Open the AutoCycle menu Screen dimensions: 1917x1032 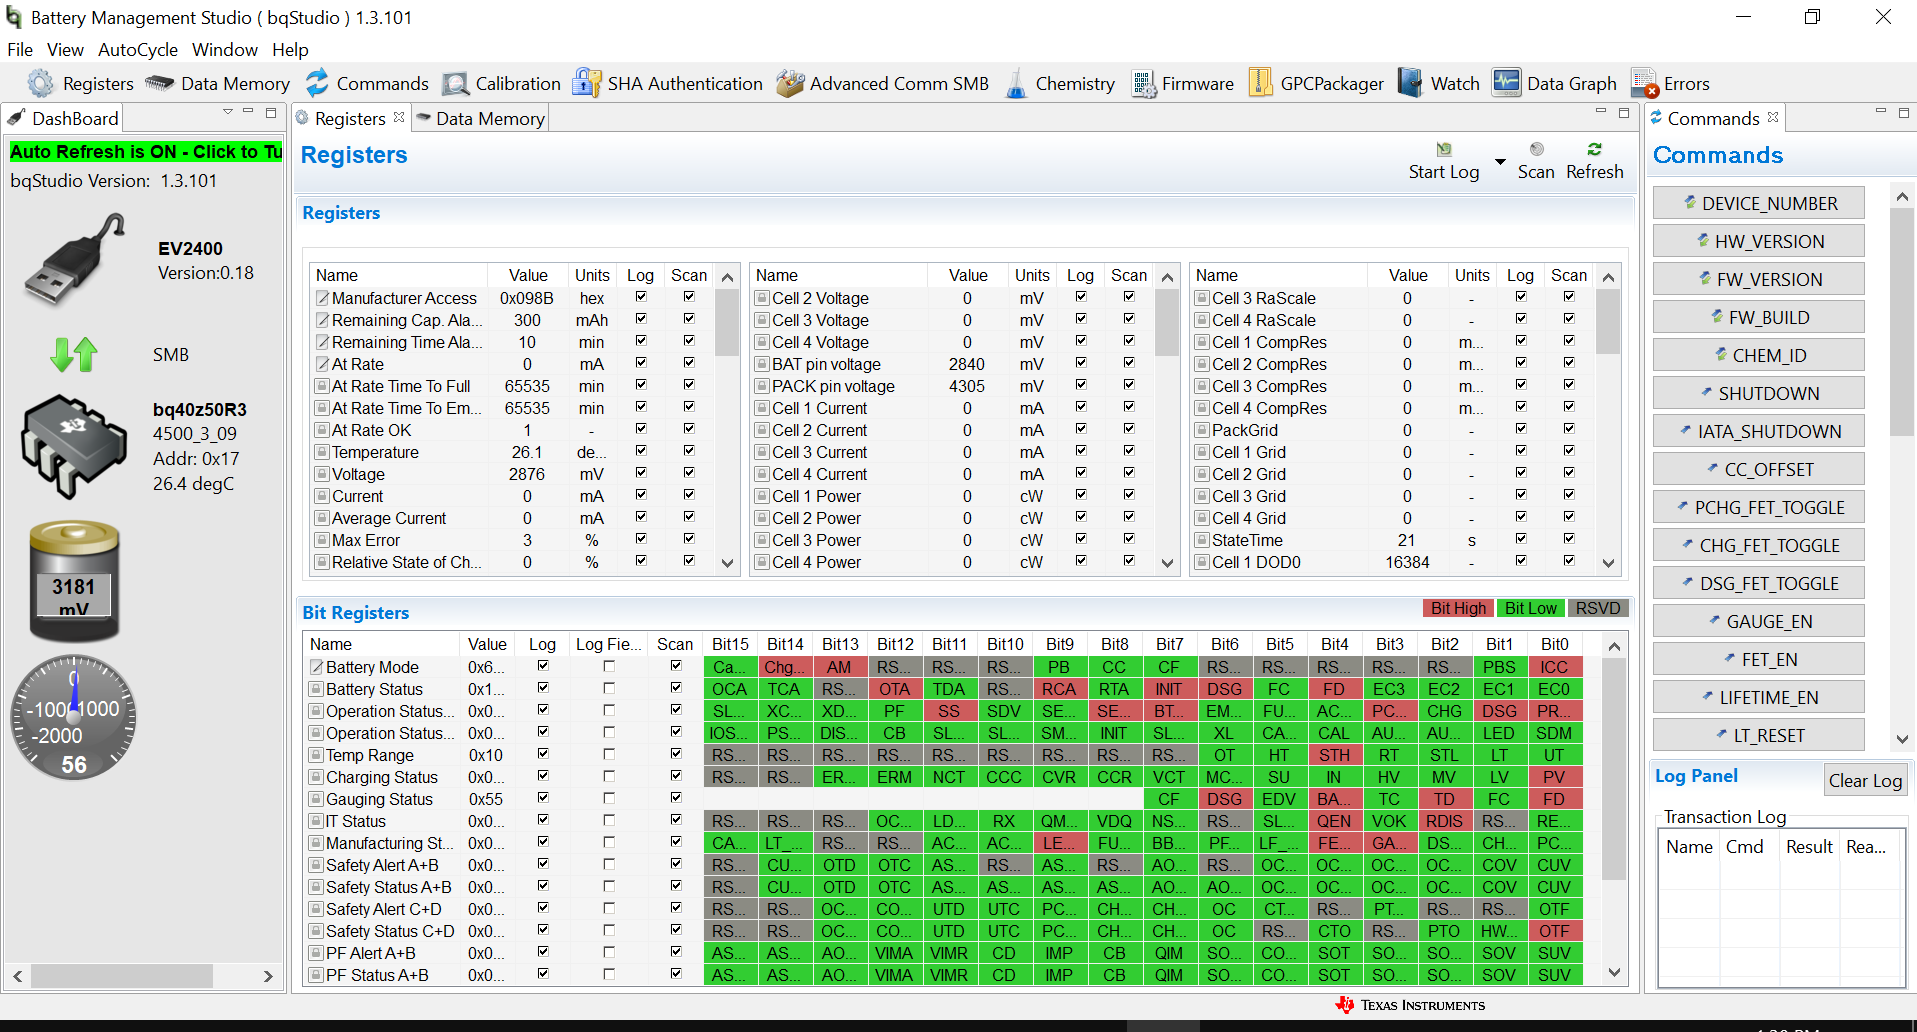[x=138, y=50]
